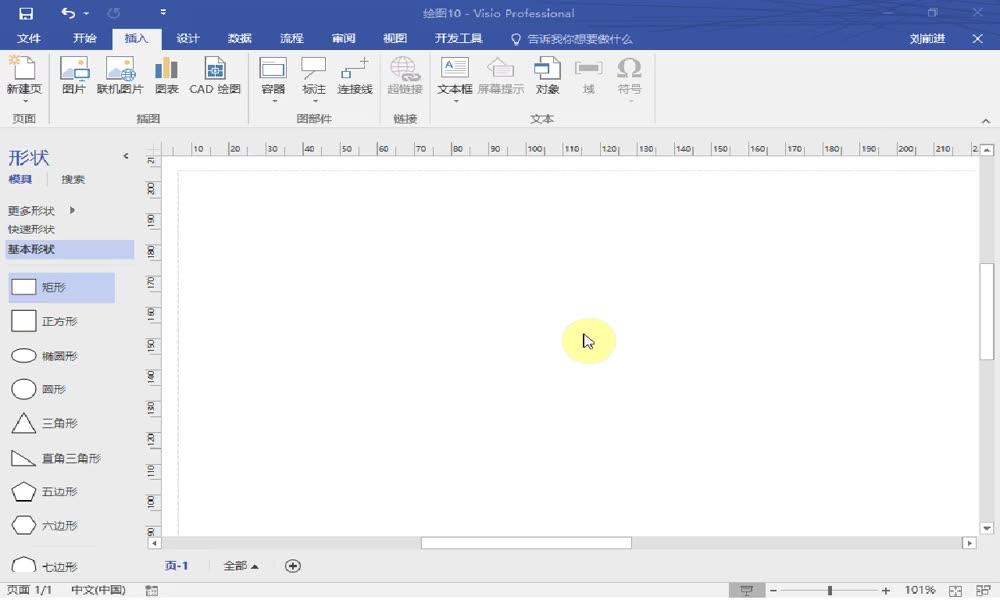The image size is (1000, 600).
Task: Open 快速形状 in the Shapes panel
Action: click(x=31, y=229)
